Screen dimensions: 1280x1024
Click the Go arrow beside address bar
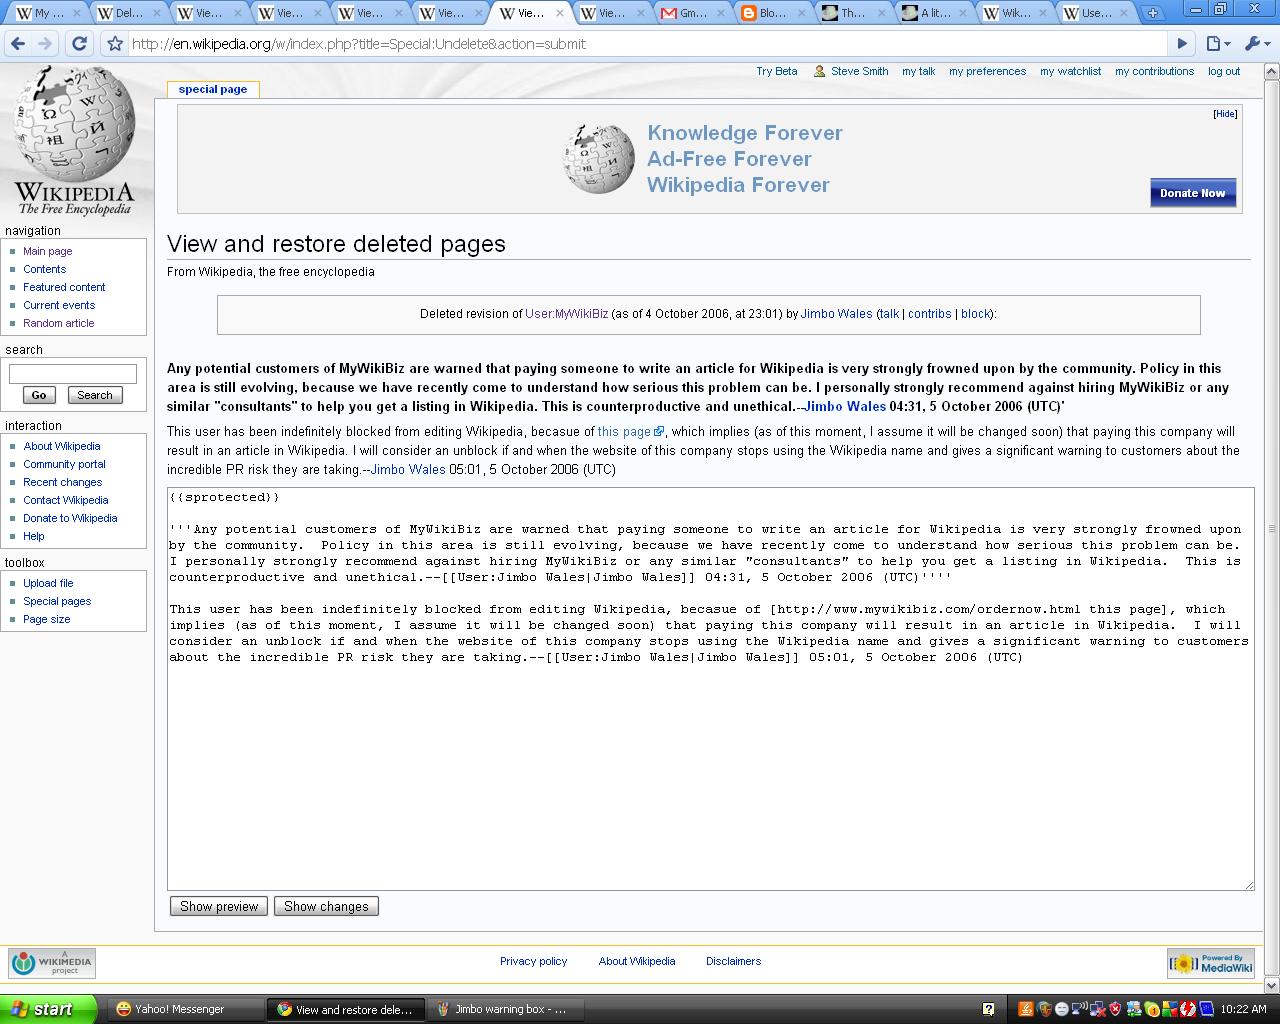click(x=1182, y=44)
